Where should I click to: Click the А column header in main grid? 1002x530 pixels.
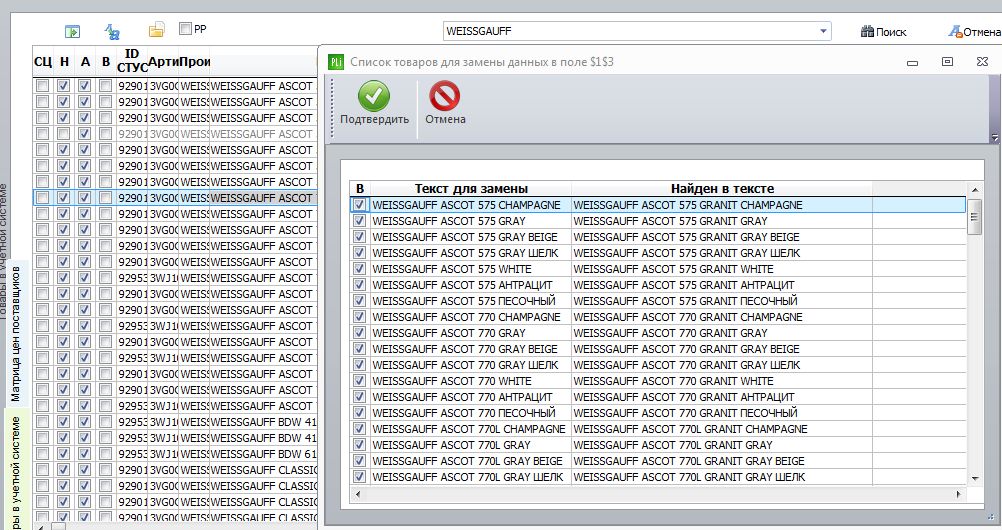point(85,62)
